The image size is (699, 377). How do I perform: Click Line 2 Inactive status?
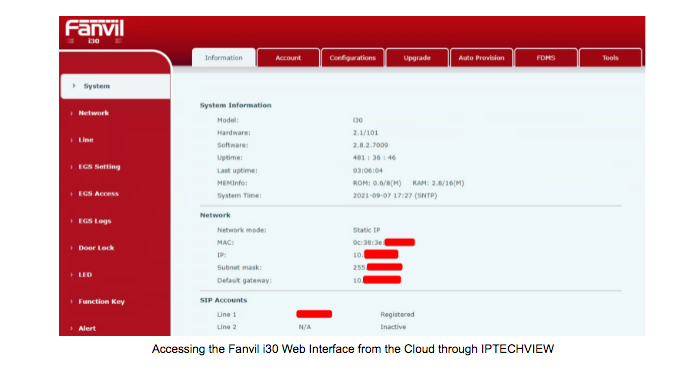[393, 327]
